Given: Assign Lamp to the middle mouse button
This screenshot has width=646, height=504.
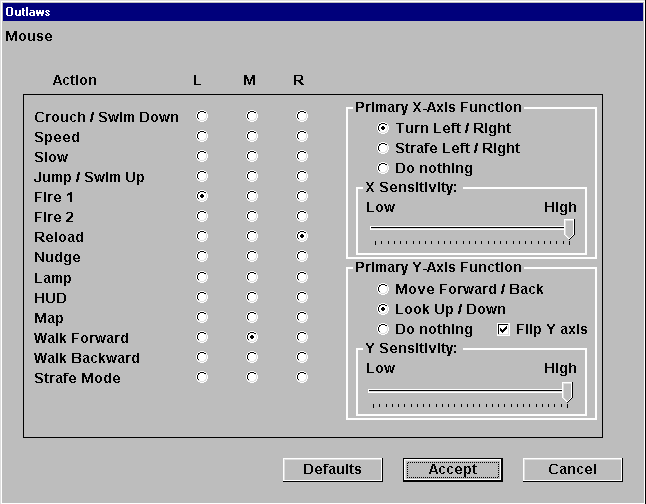Looking at the screenshot, I should (x=252, y=277).
